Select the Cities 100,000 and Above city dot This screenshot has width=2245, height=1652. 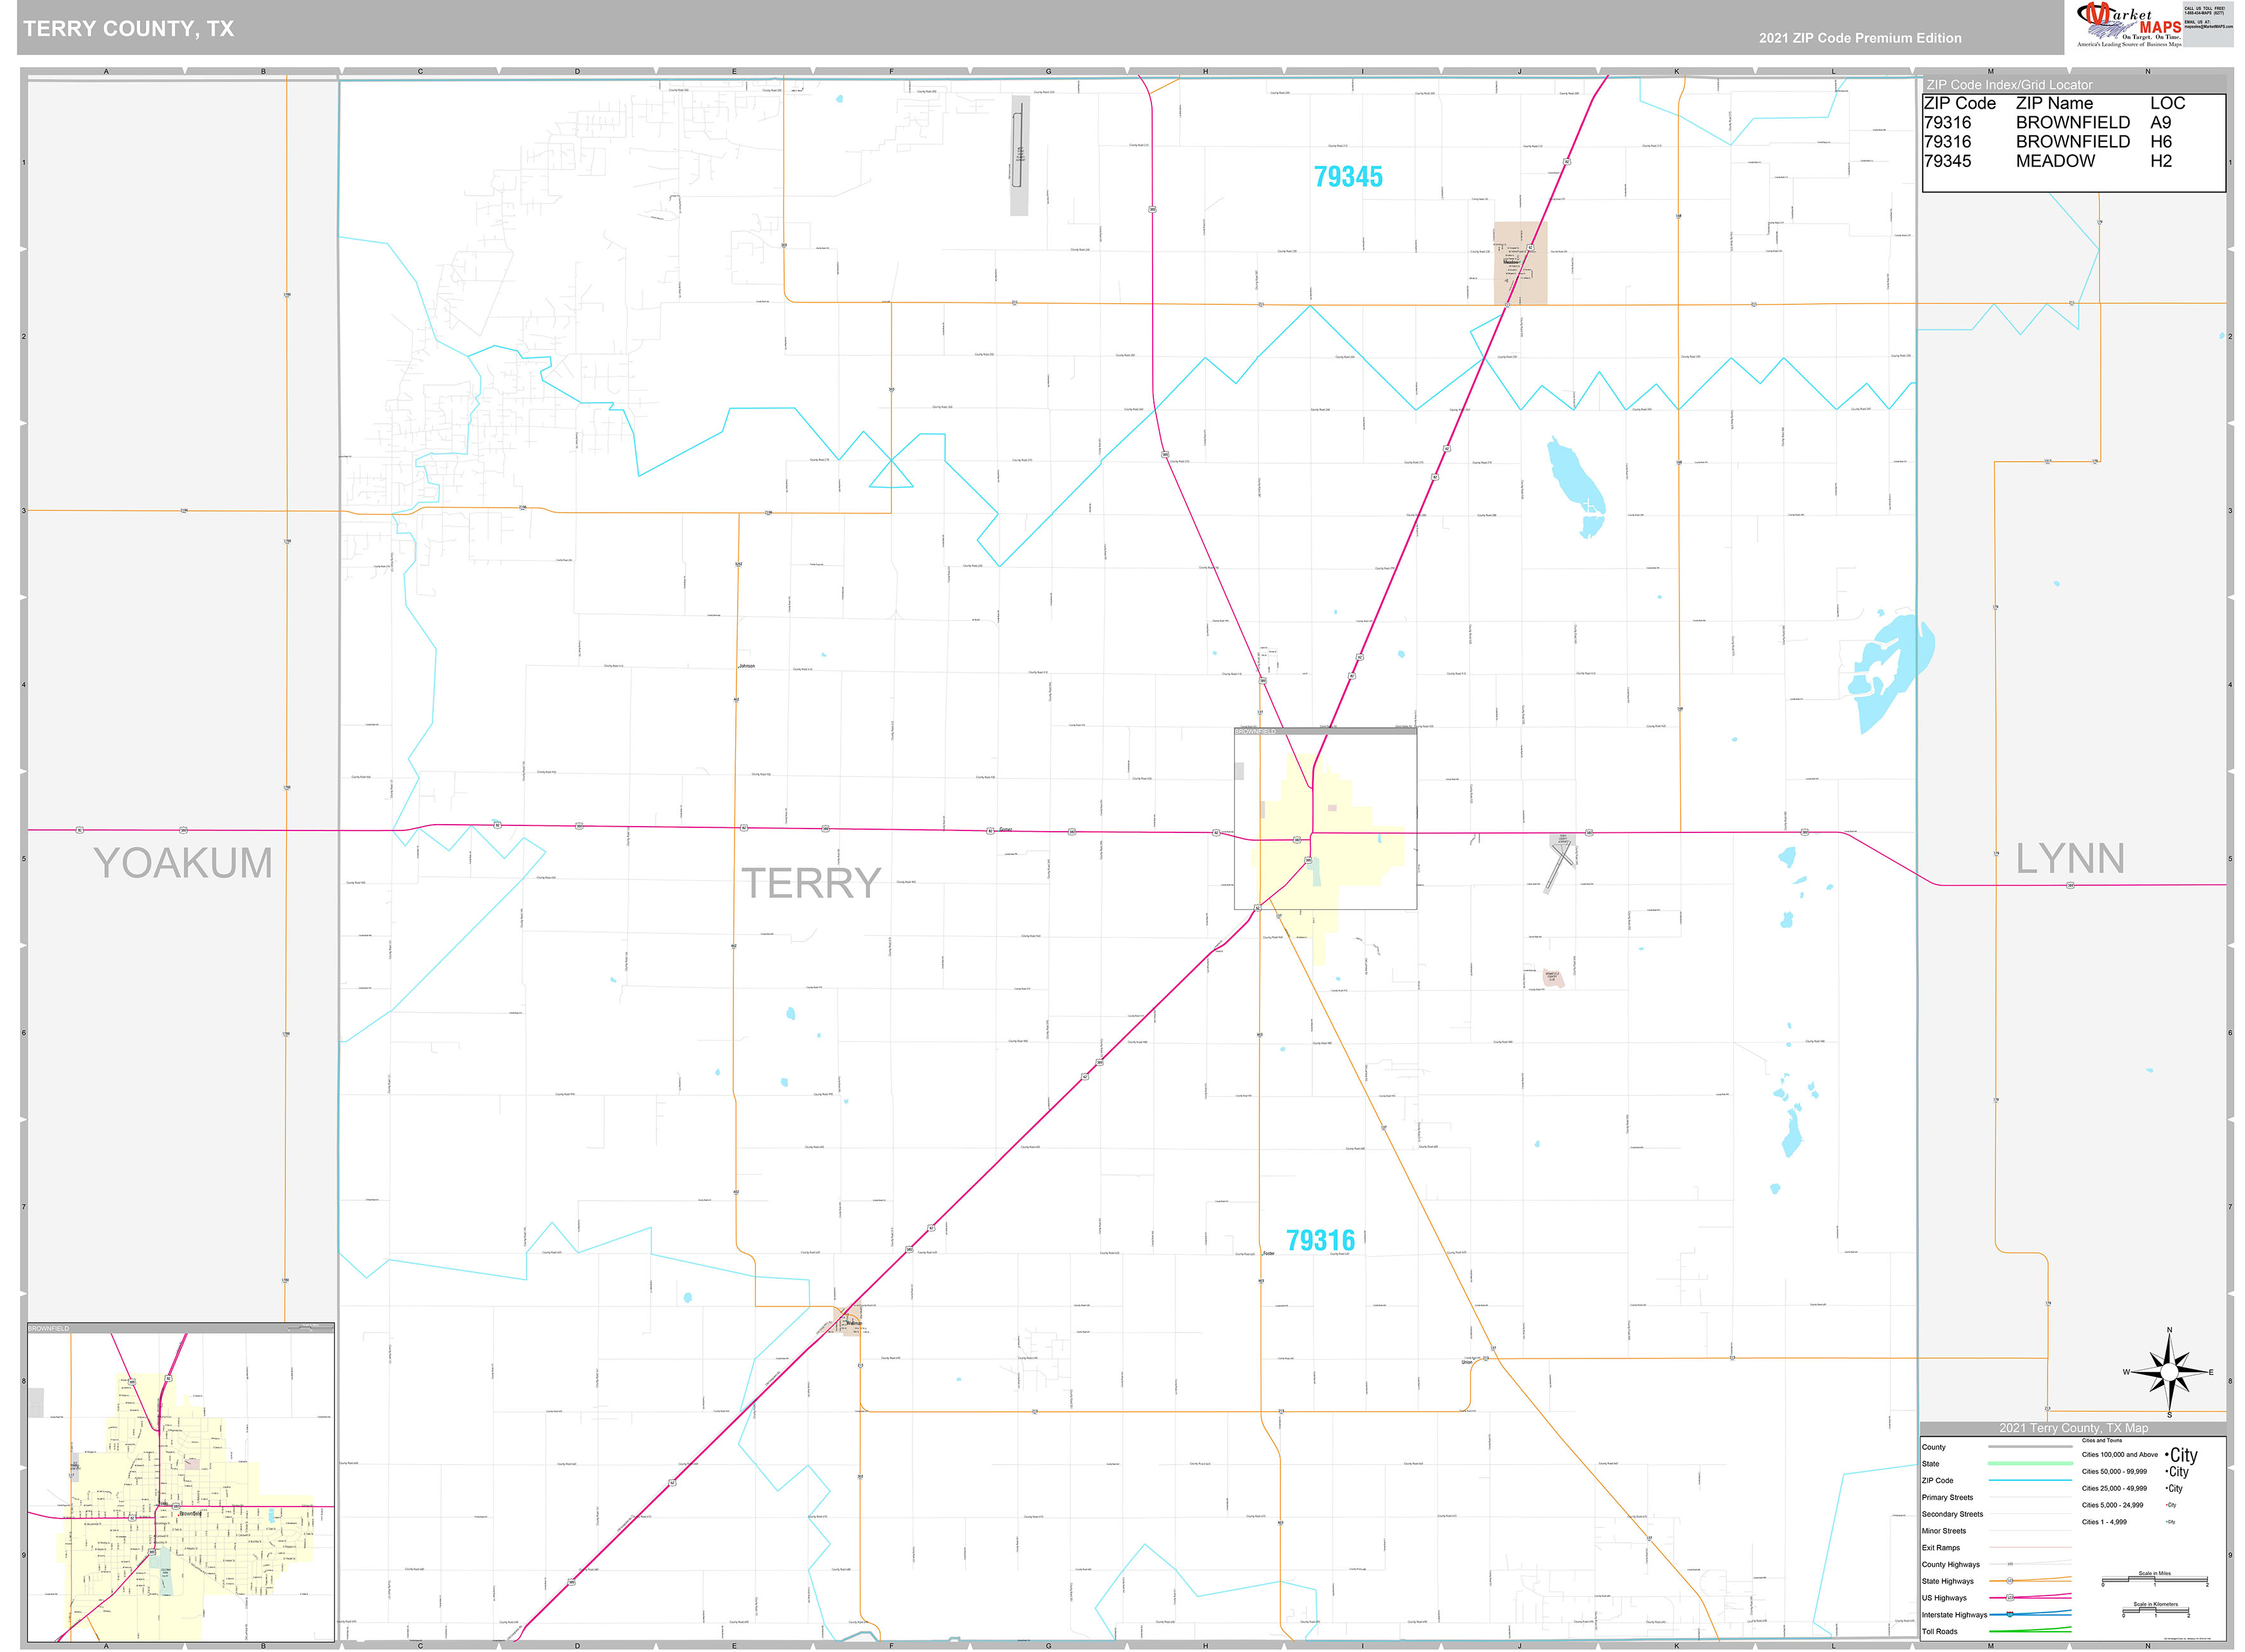point(2166,1456)
